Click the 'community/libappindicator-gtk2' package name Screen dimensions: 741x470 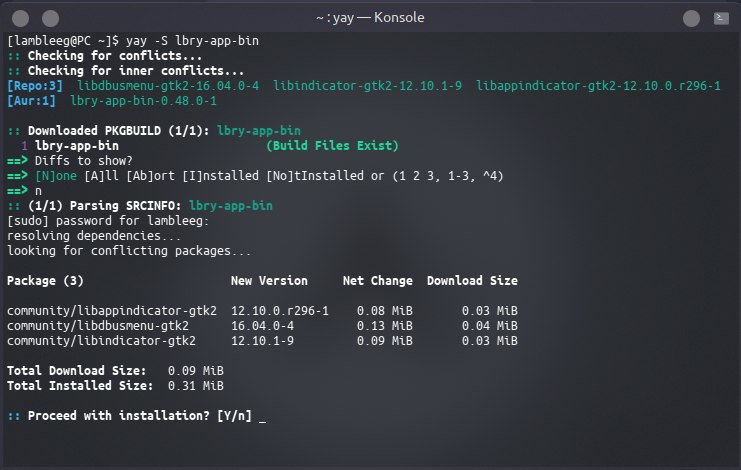tap(112, 311)
